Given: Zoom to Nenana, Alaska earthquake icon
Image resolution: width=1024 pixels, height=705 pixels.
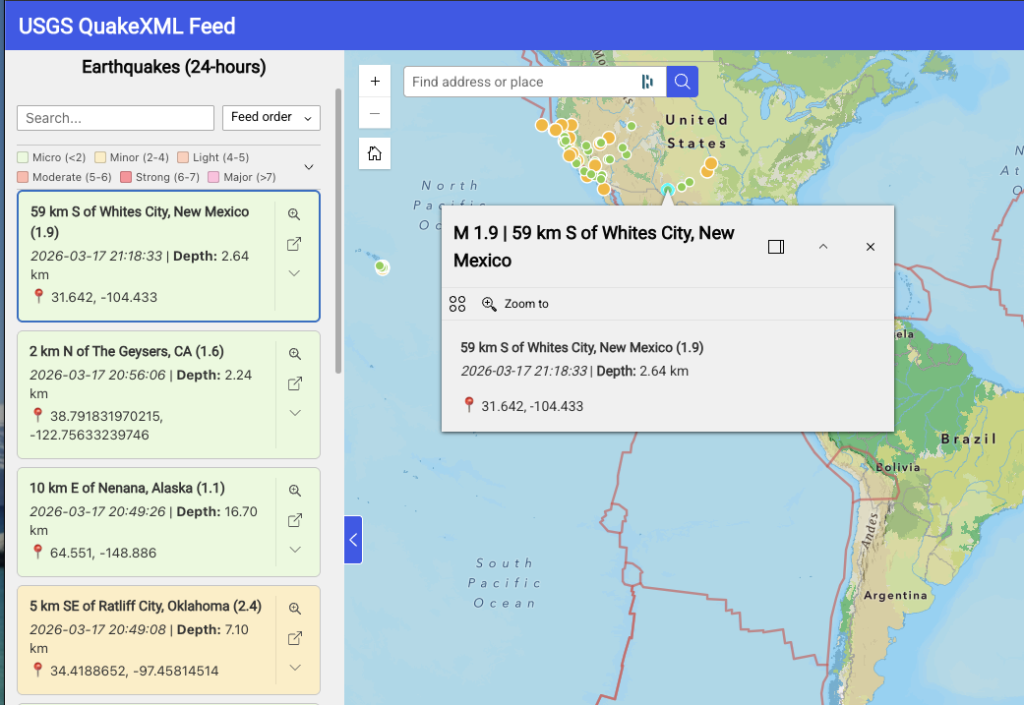Looking at the screenshot, I should (x=295, y=491).
